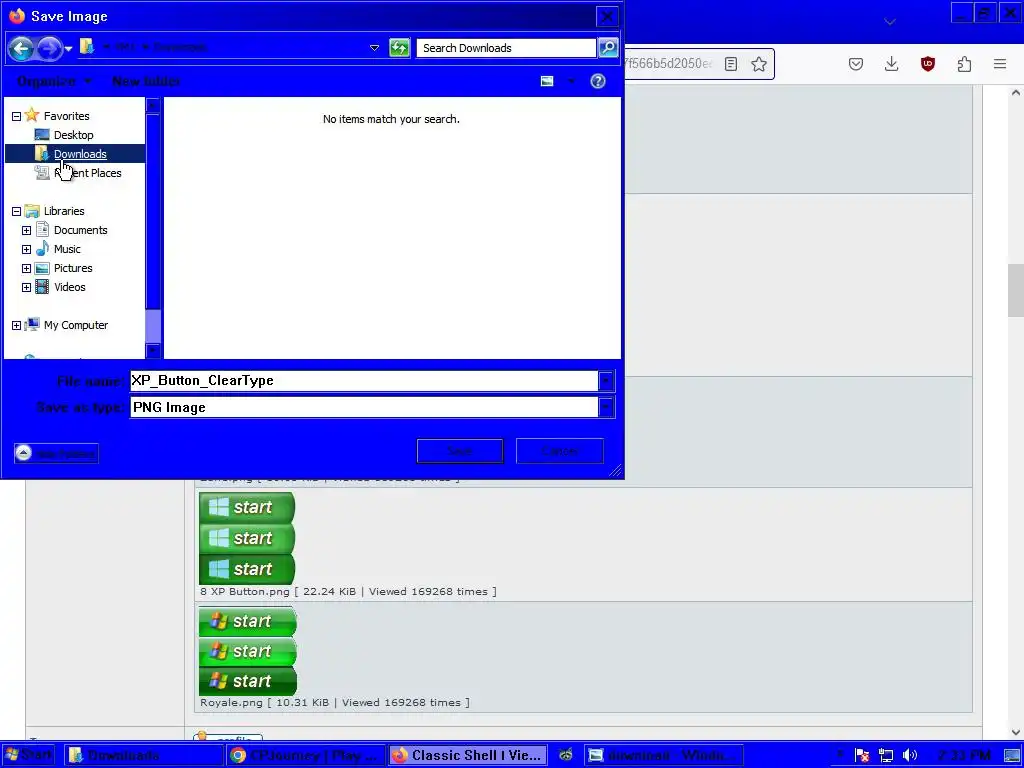The height and width of the screenshot is (768, 1024).
Task: Switch to Classic Shell Firefox taskbar window
Action: click(x=468, y=755)
